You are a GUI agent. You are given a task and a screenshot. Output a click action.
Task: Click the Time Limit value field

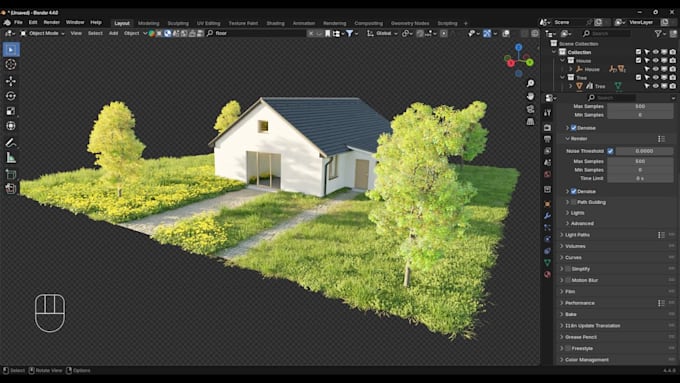click(640, 178)
